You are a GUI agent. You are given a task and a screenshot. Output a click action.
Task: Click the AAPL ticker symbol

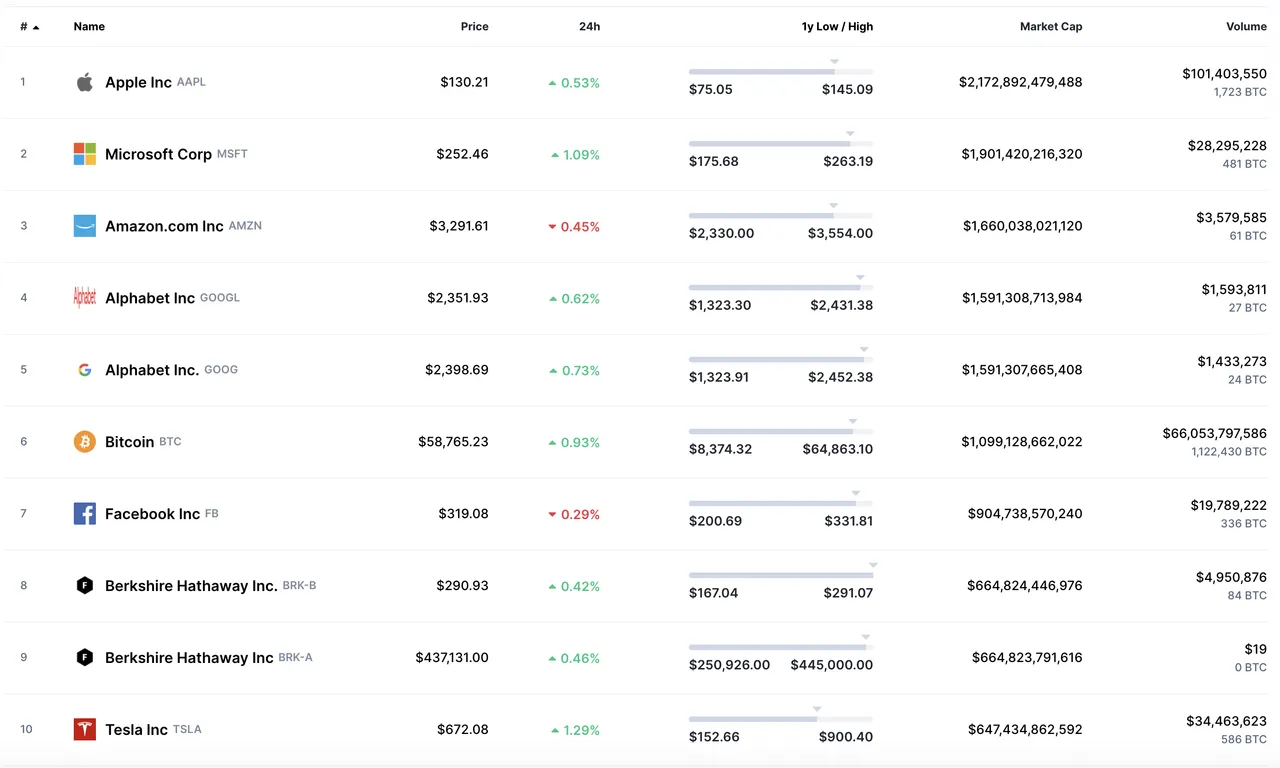pyautogui.click(x=191, y=82)
